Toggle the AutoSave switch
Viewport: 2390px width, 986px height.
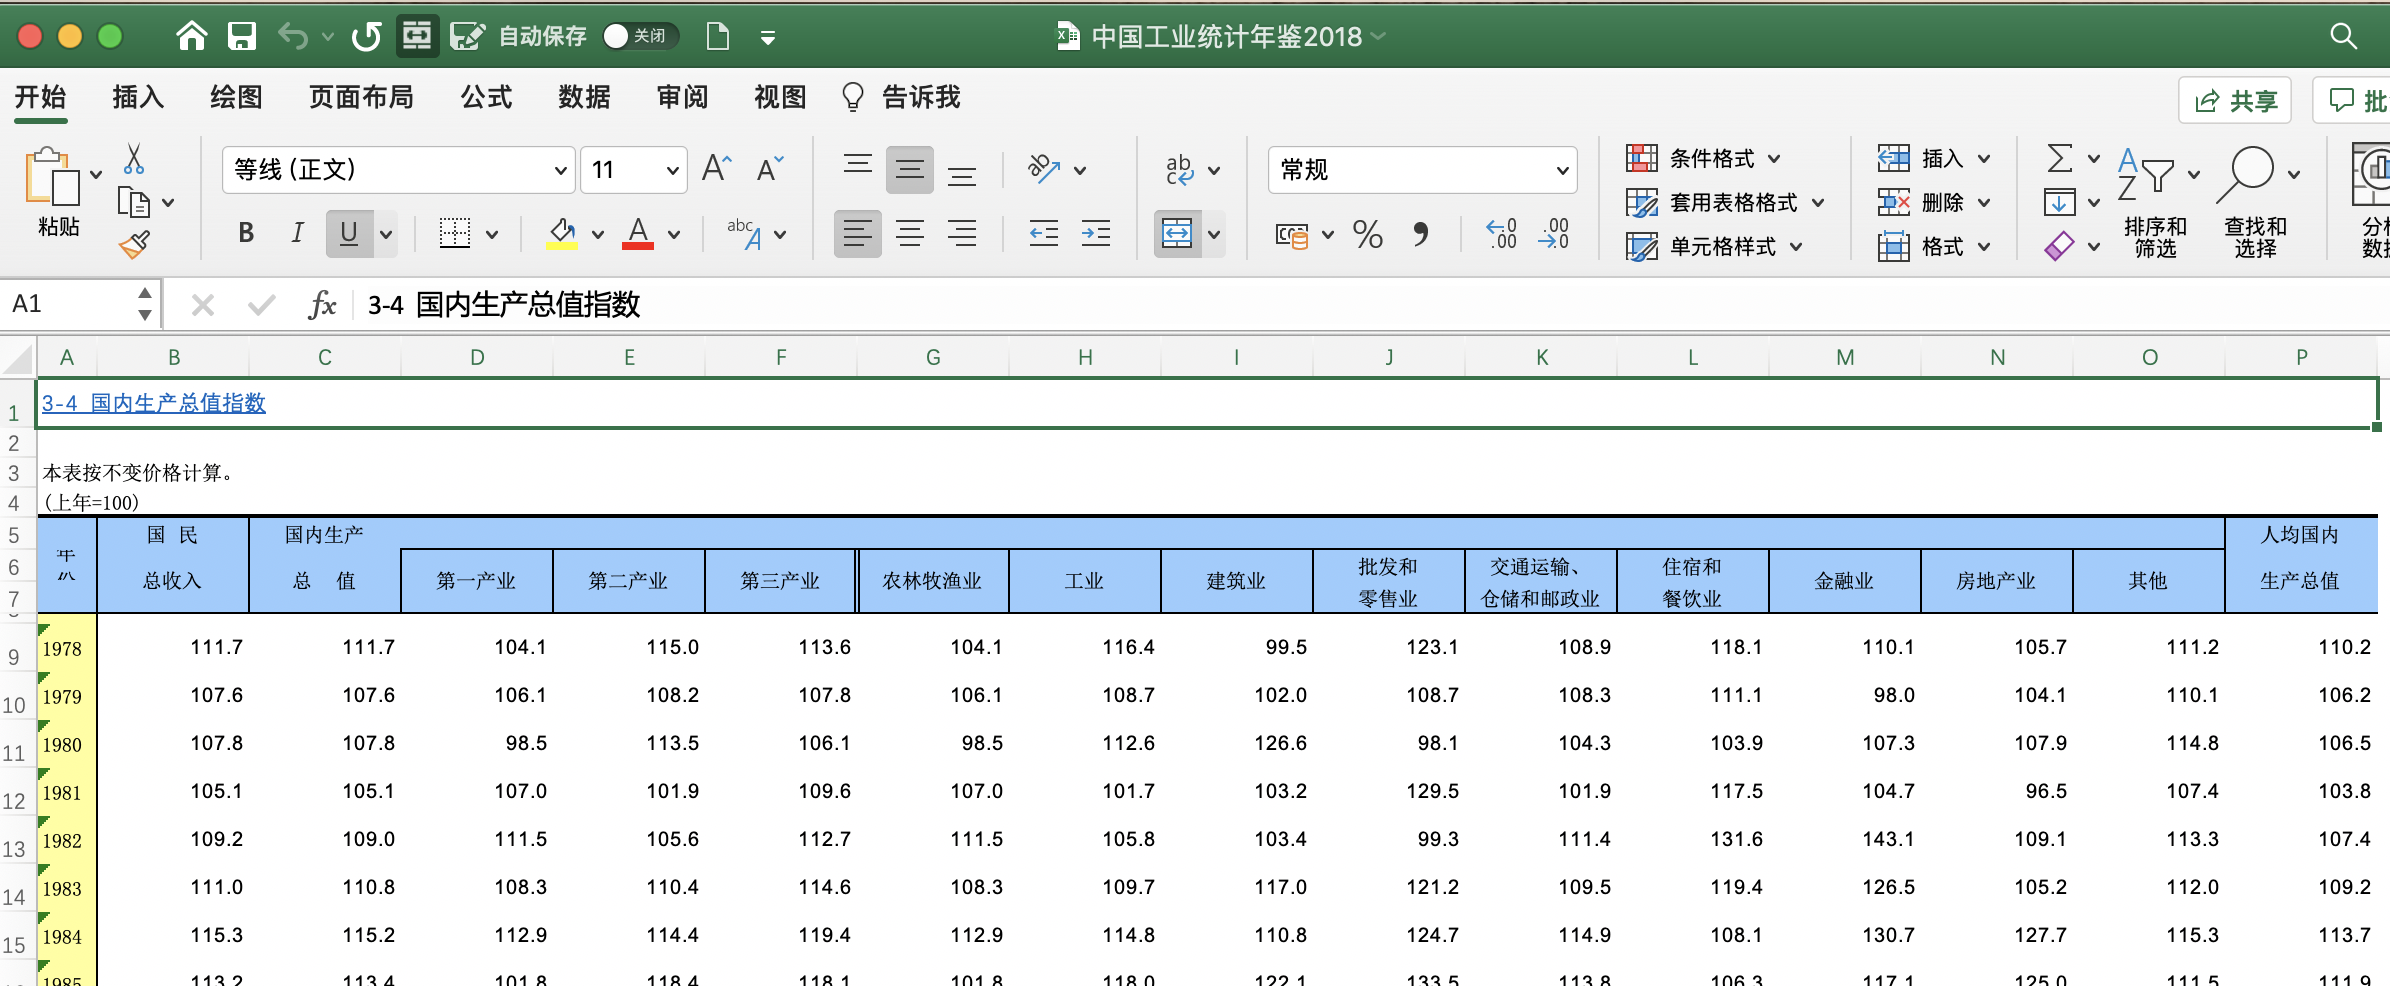click(x=640, y=37)
